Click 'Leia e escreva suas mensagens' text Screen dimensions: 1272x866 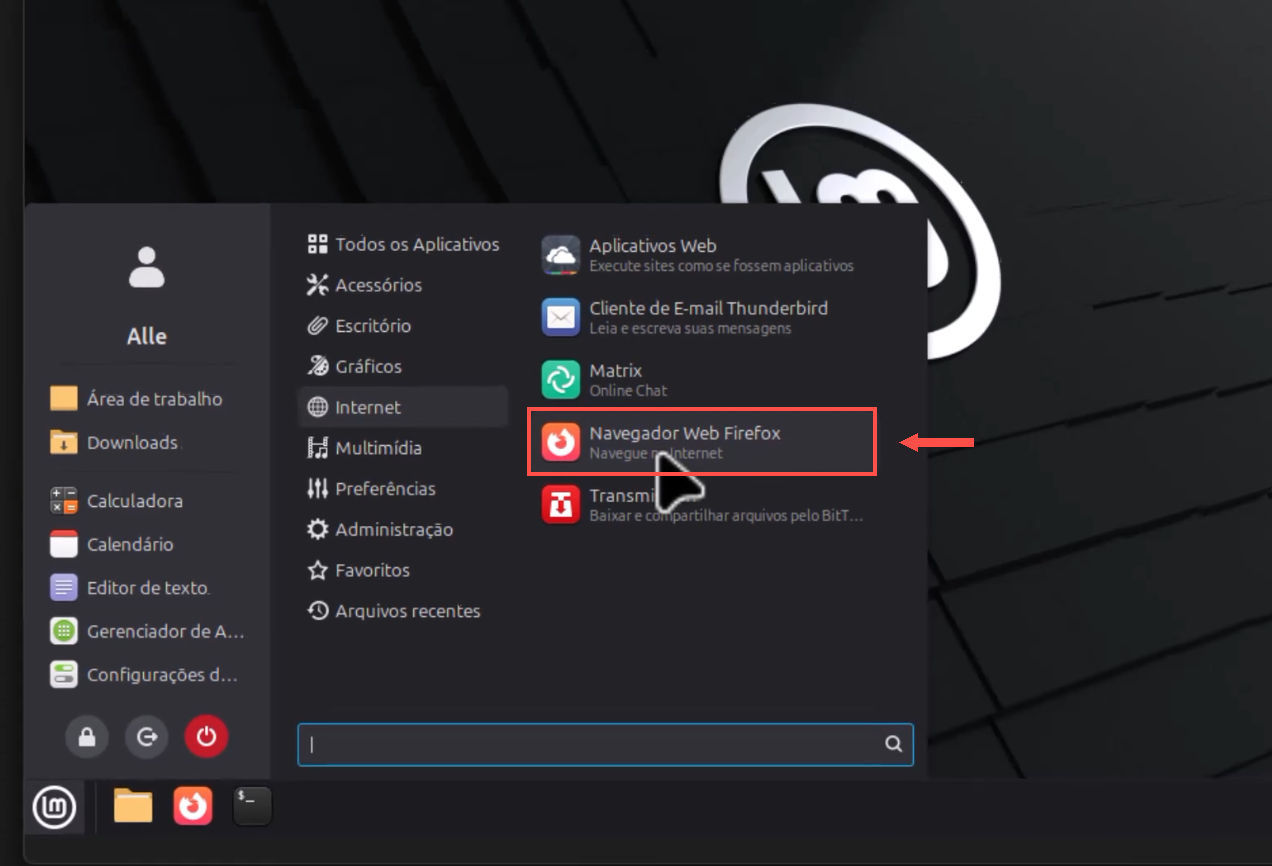(690, 328)
